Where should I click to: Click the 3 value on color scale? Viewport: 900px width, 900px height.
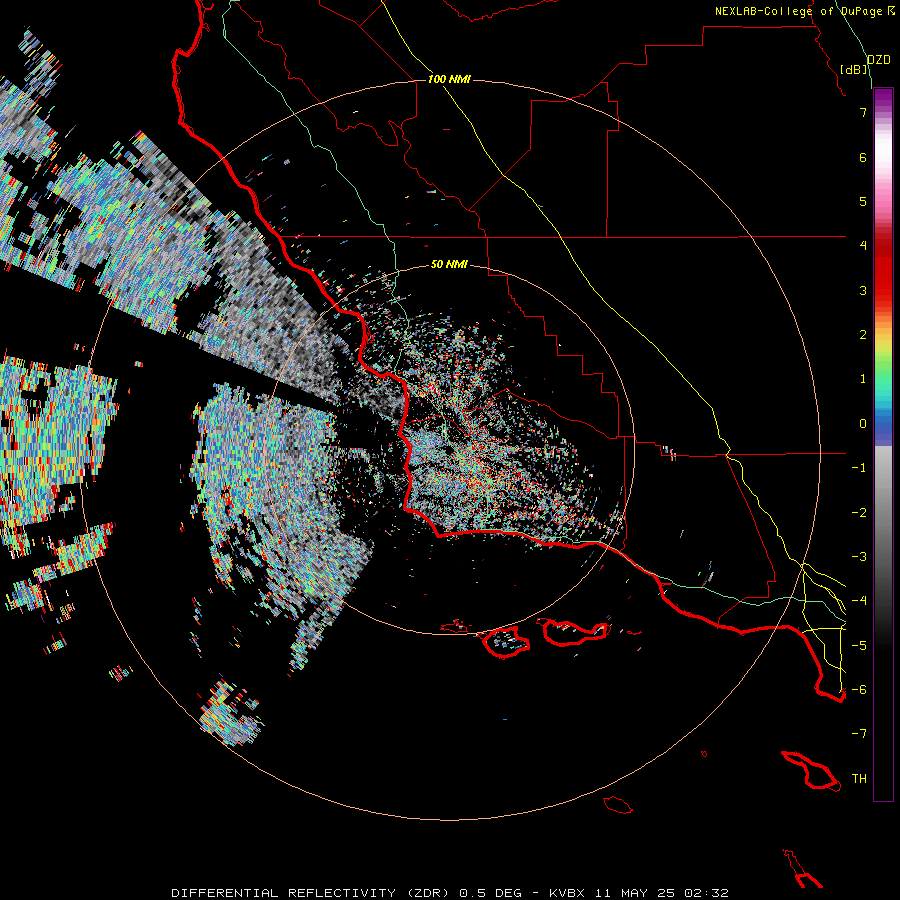(863, 290)
